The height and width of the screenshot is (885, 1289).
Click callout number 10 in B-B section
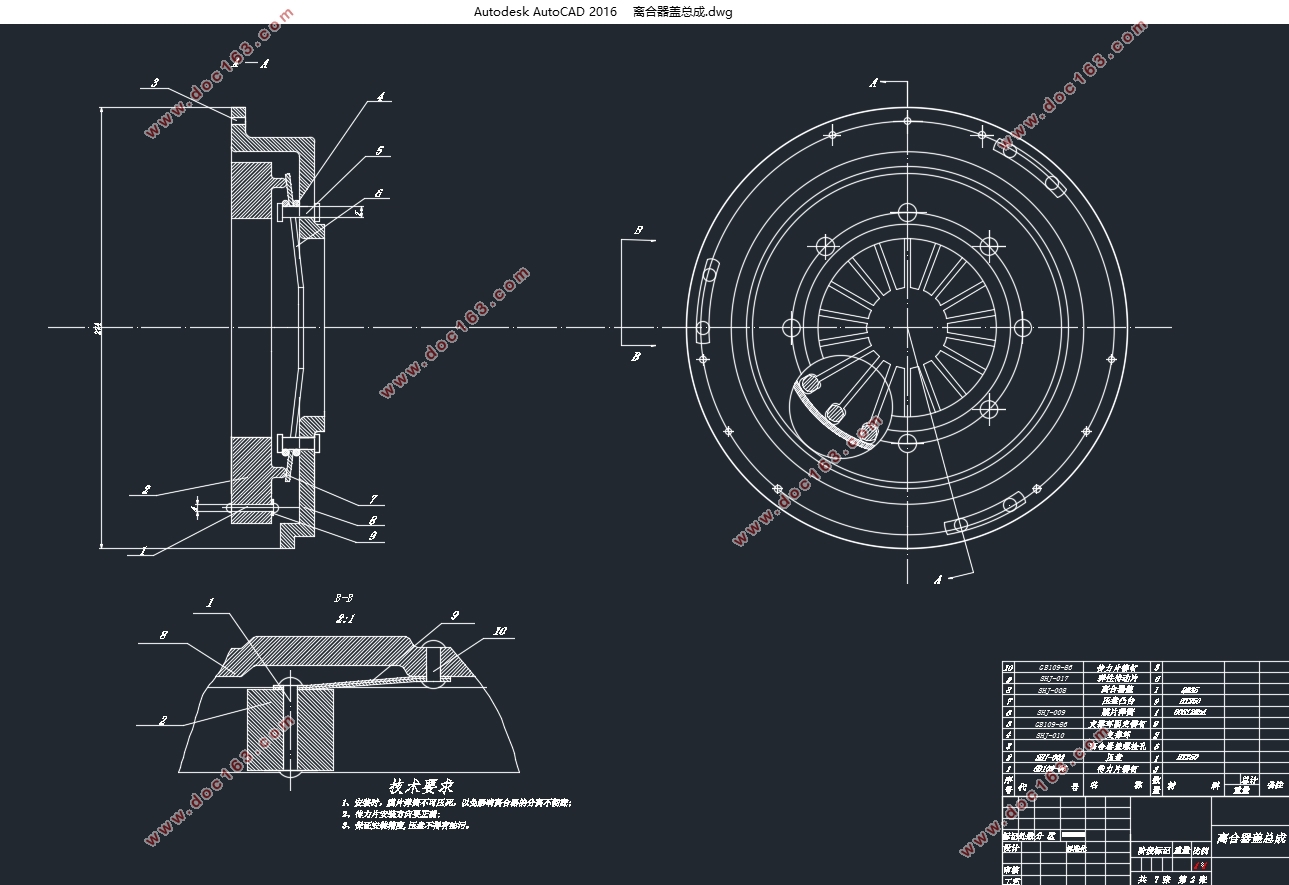tap(499, 631)
